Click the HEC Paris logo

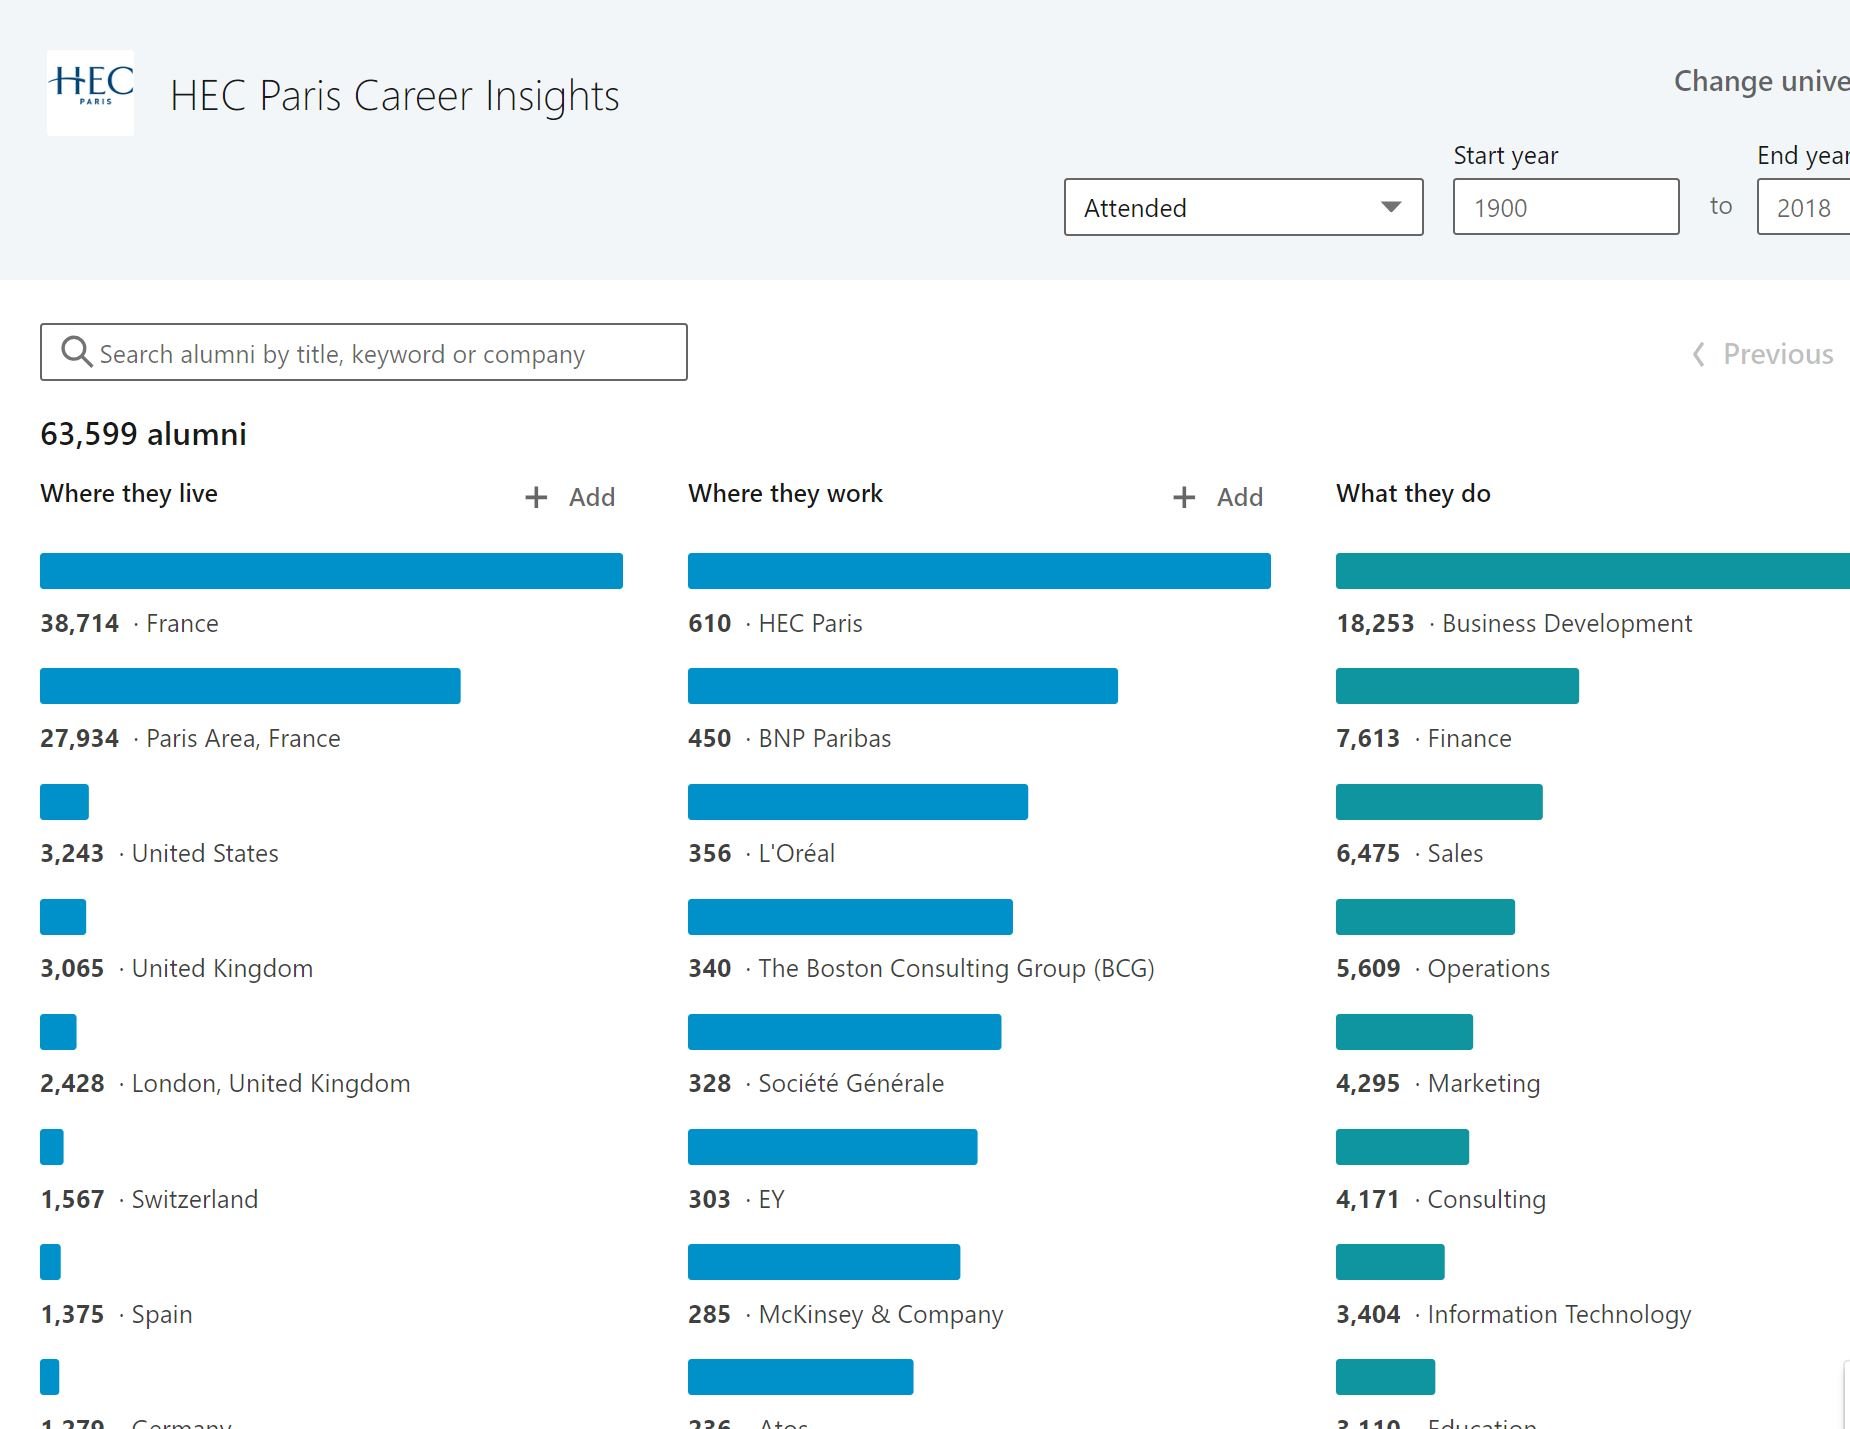[x=90, y=92]
